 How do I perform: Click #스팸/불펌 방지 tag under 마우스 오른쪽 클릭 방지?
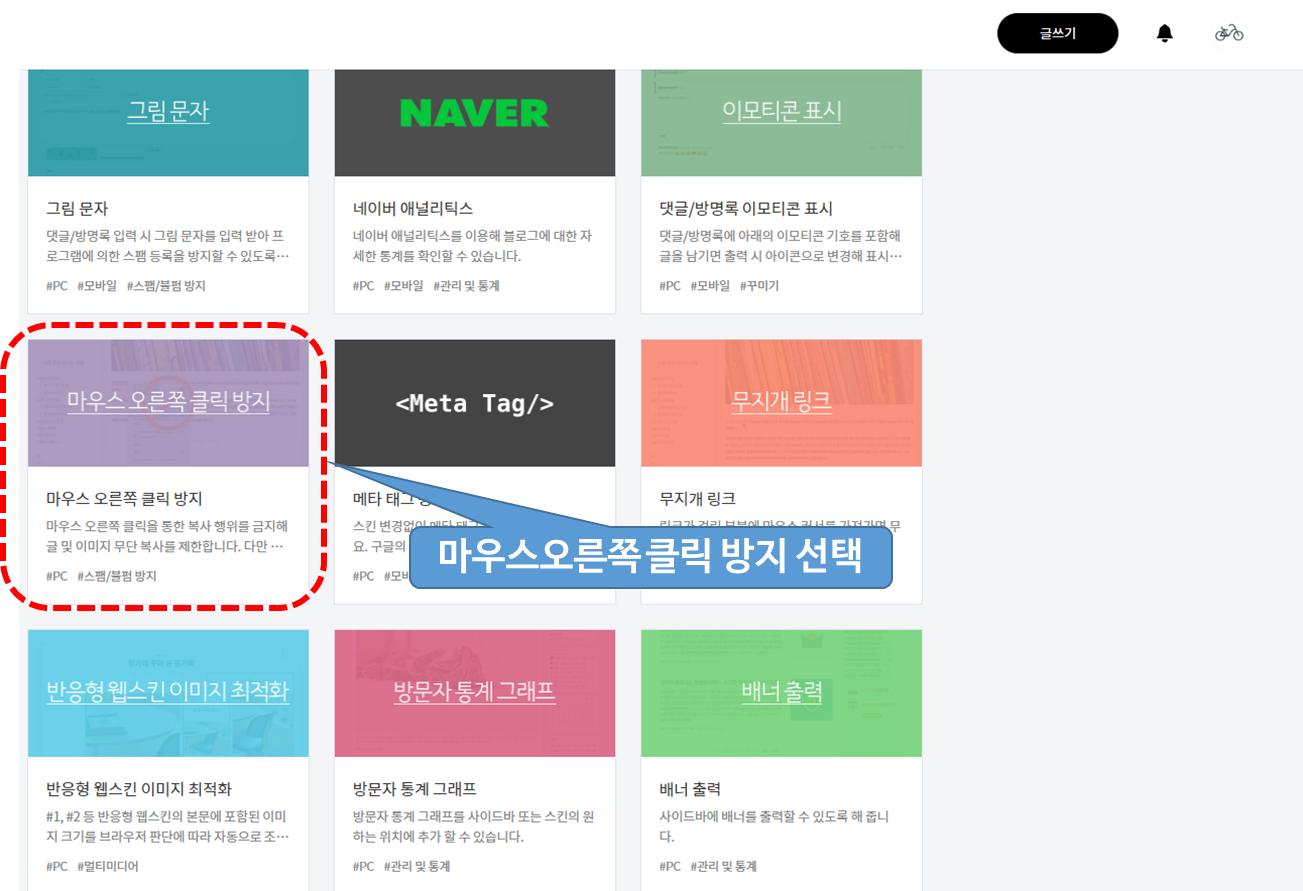117,576
